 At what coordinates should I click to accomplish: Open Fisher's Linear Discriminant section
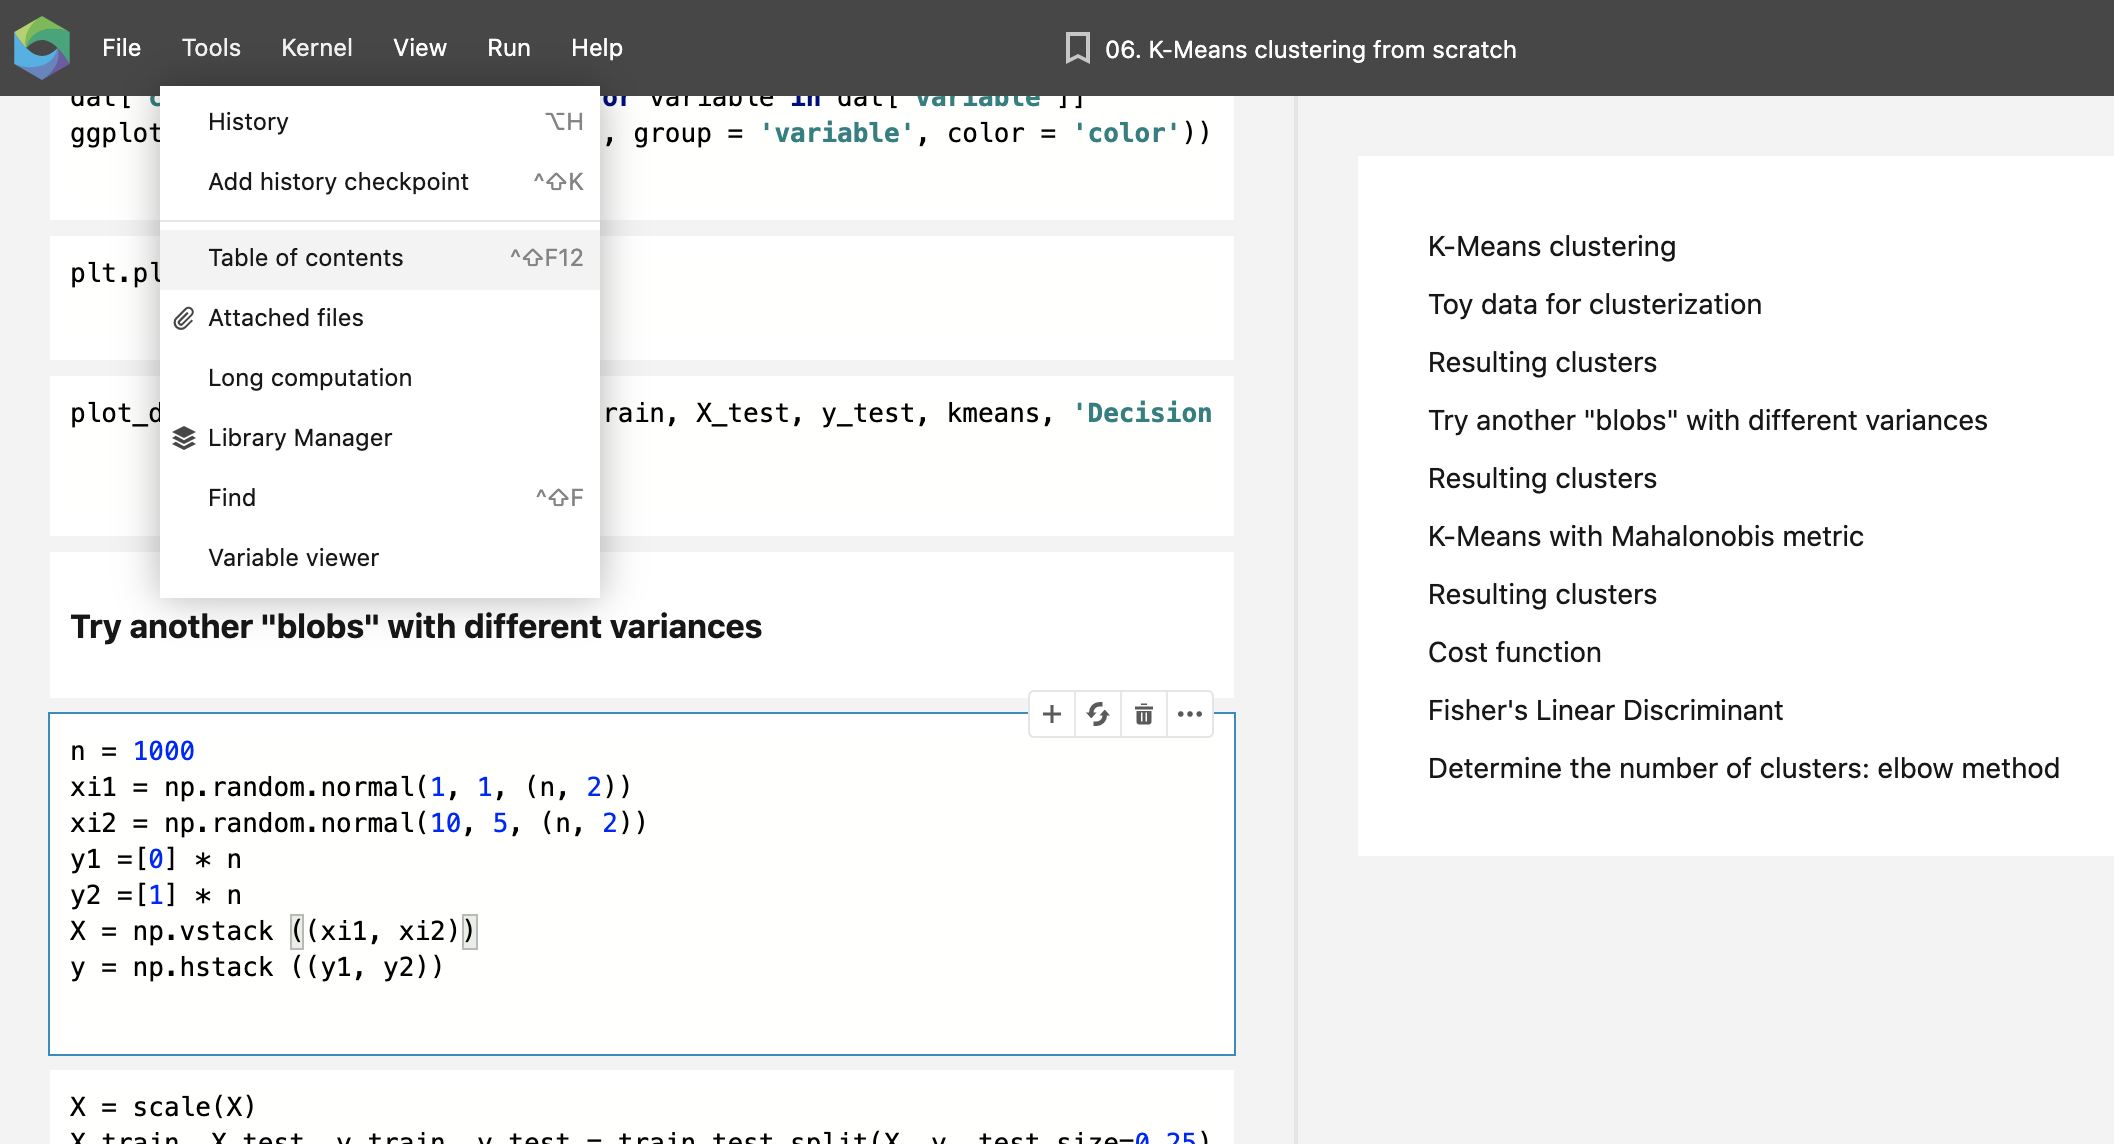(1604, 710)
